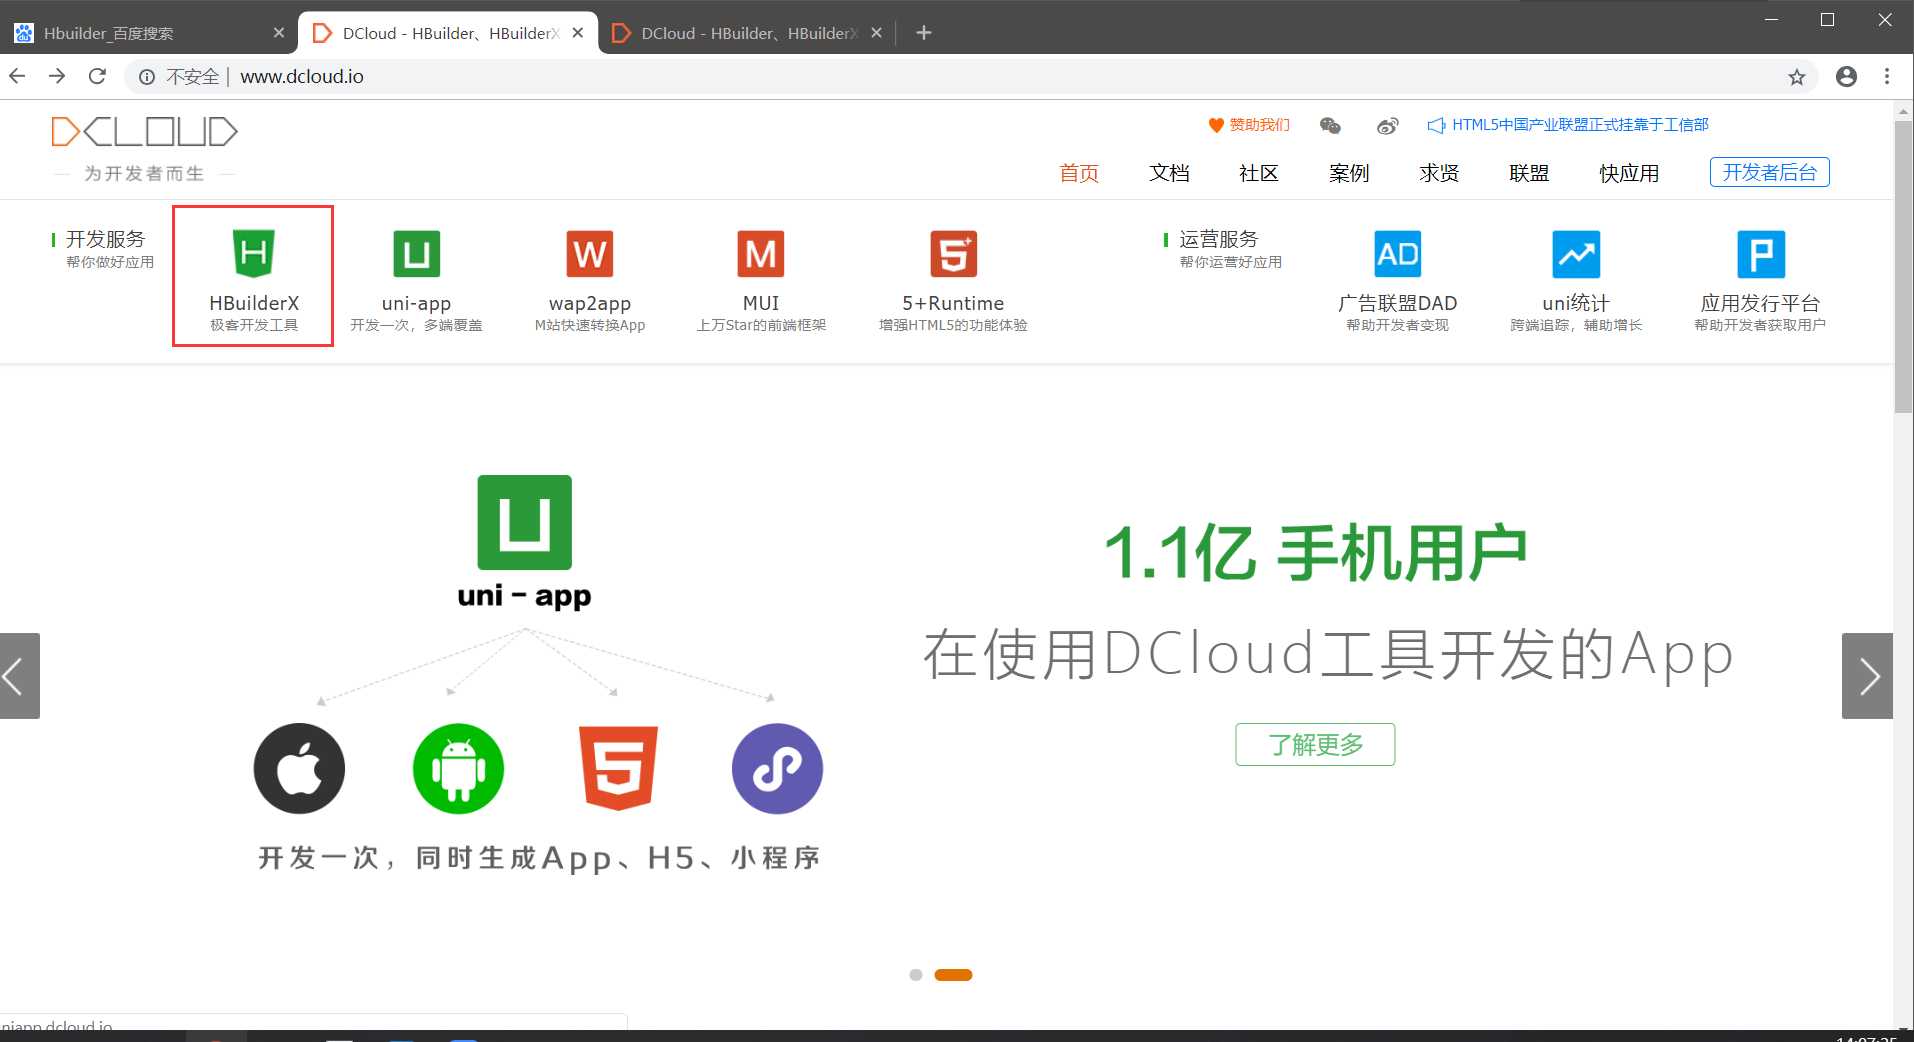Select the wap2app W icon

pyautogui.click(x=590, y=254)
